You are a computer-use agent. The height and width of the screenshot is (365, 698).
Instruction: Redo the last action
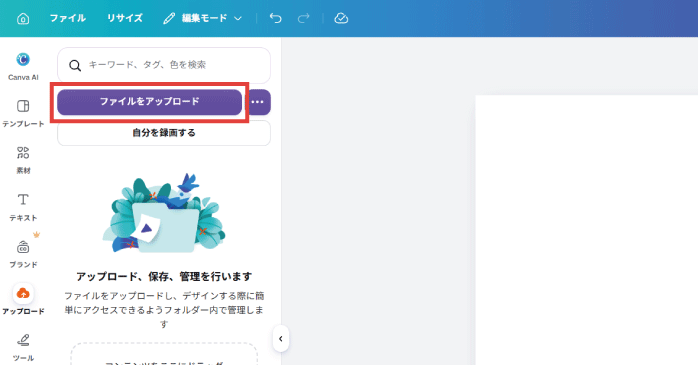coord(304,18)
